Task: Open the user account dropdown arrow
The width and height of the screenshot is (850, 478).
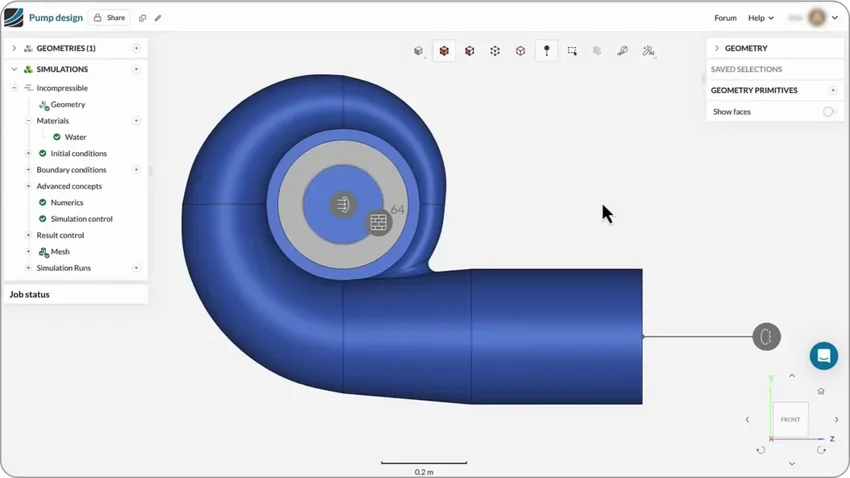Action: click(x=835, y=18)
